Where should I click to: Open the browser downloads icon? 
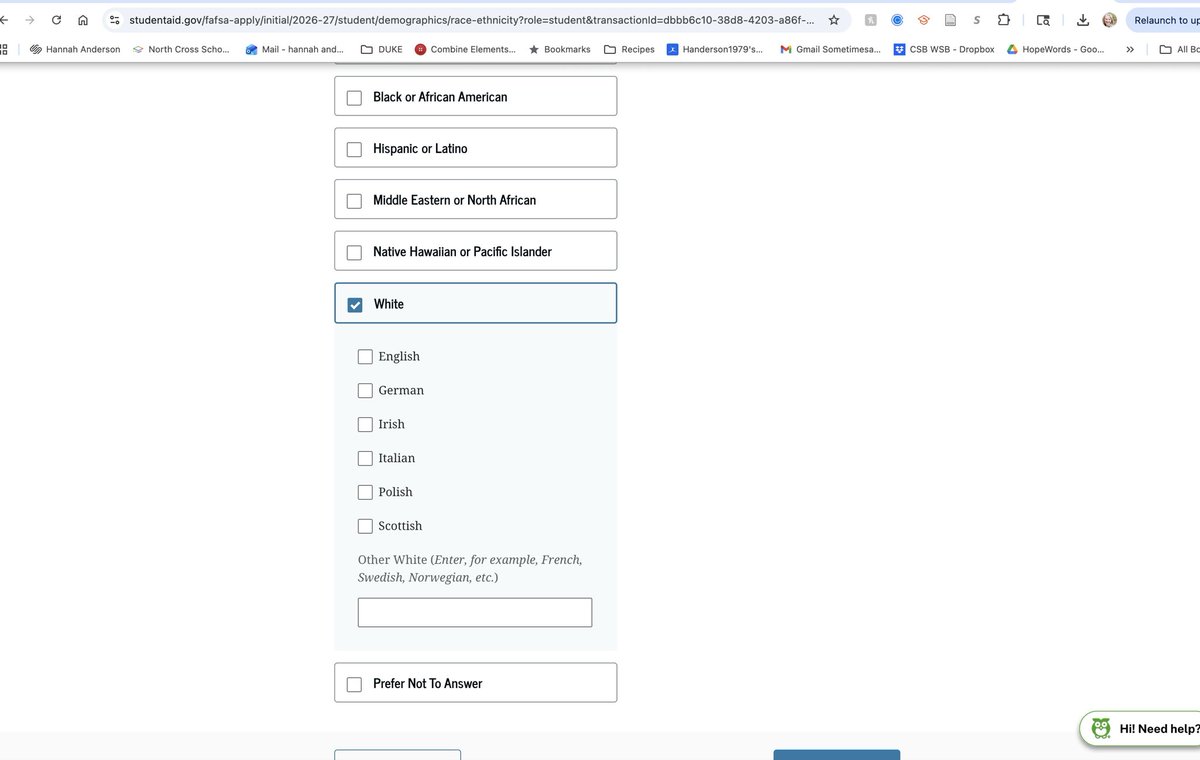tap(1083, 20)
